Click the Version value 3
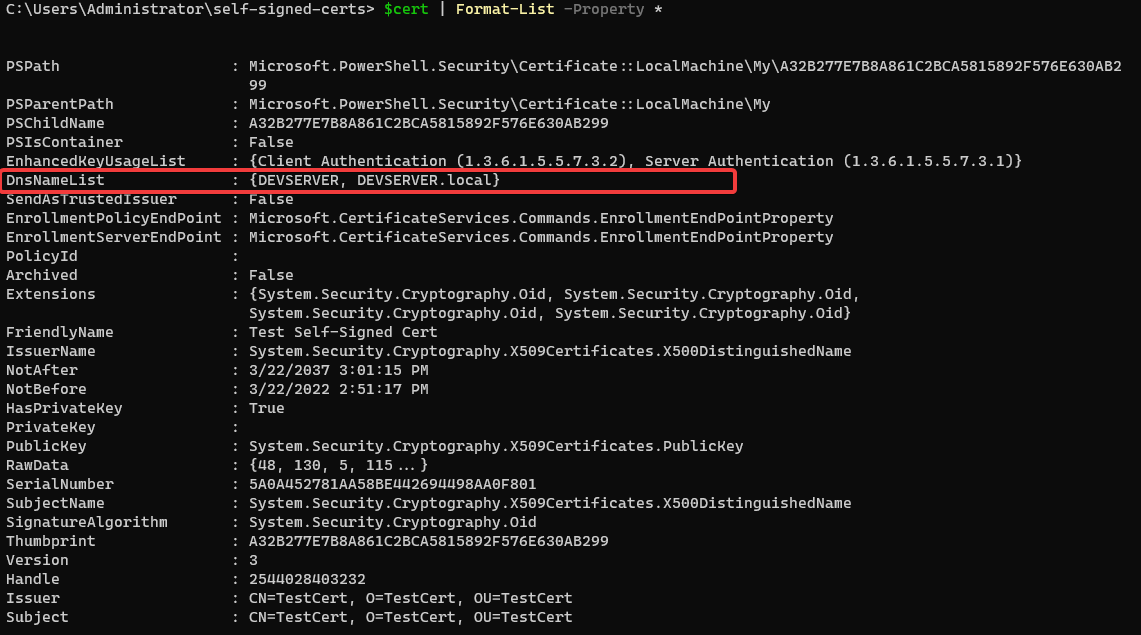The image size is (1141, 635). [x=254, y=560]
